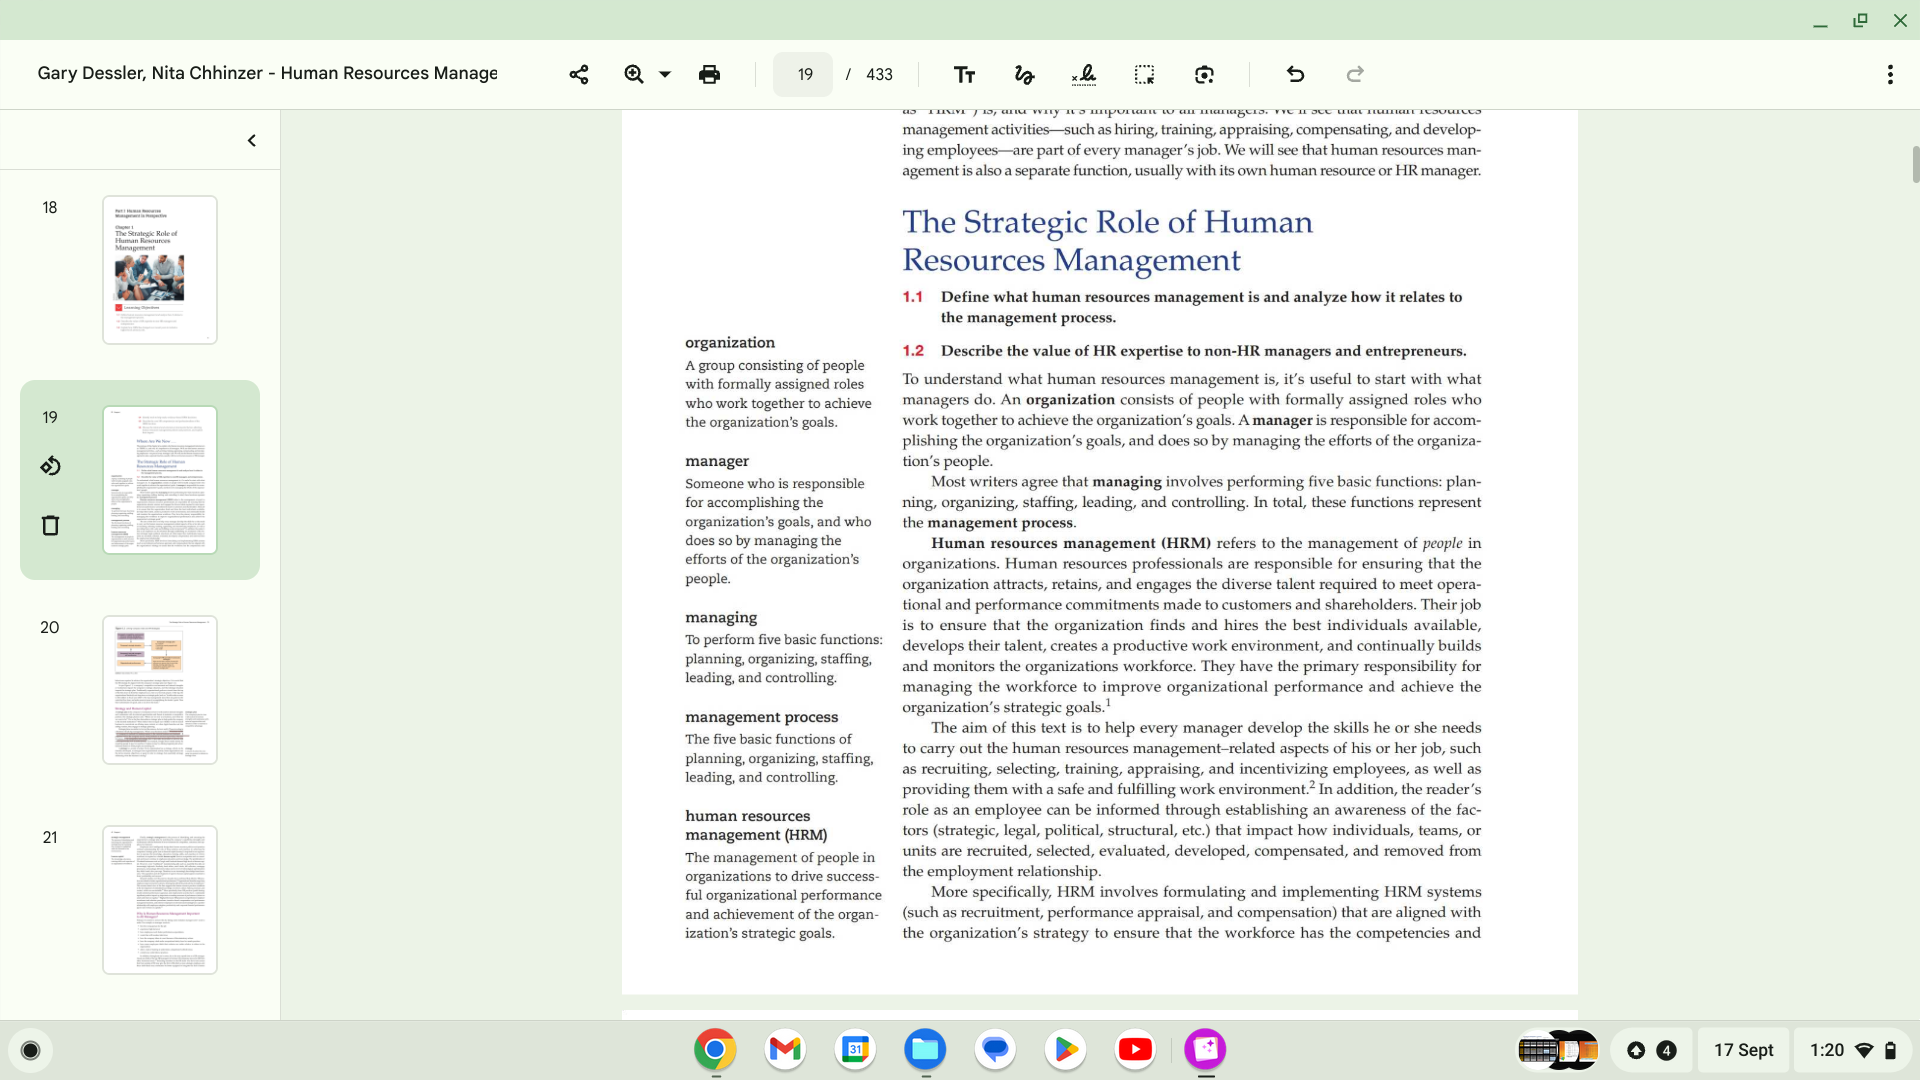
Task: Print the document with the printer icon
Action: [x=709, y=74]
